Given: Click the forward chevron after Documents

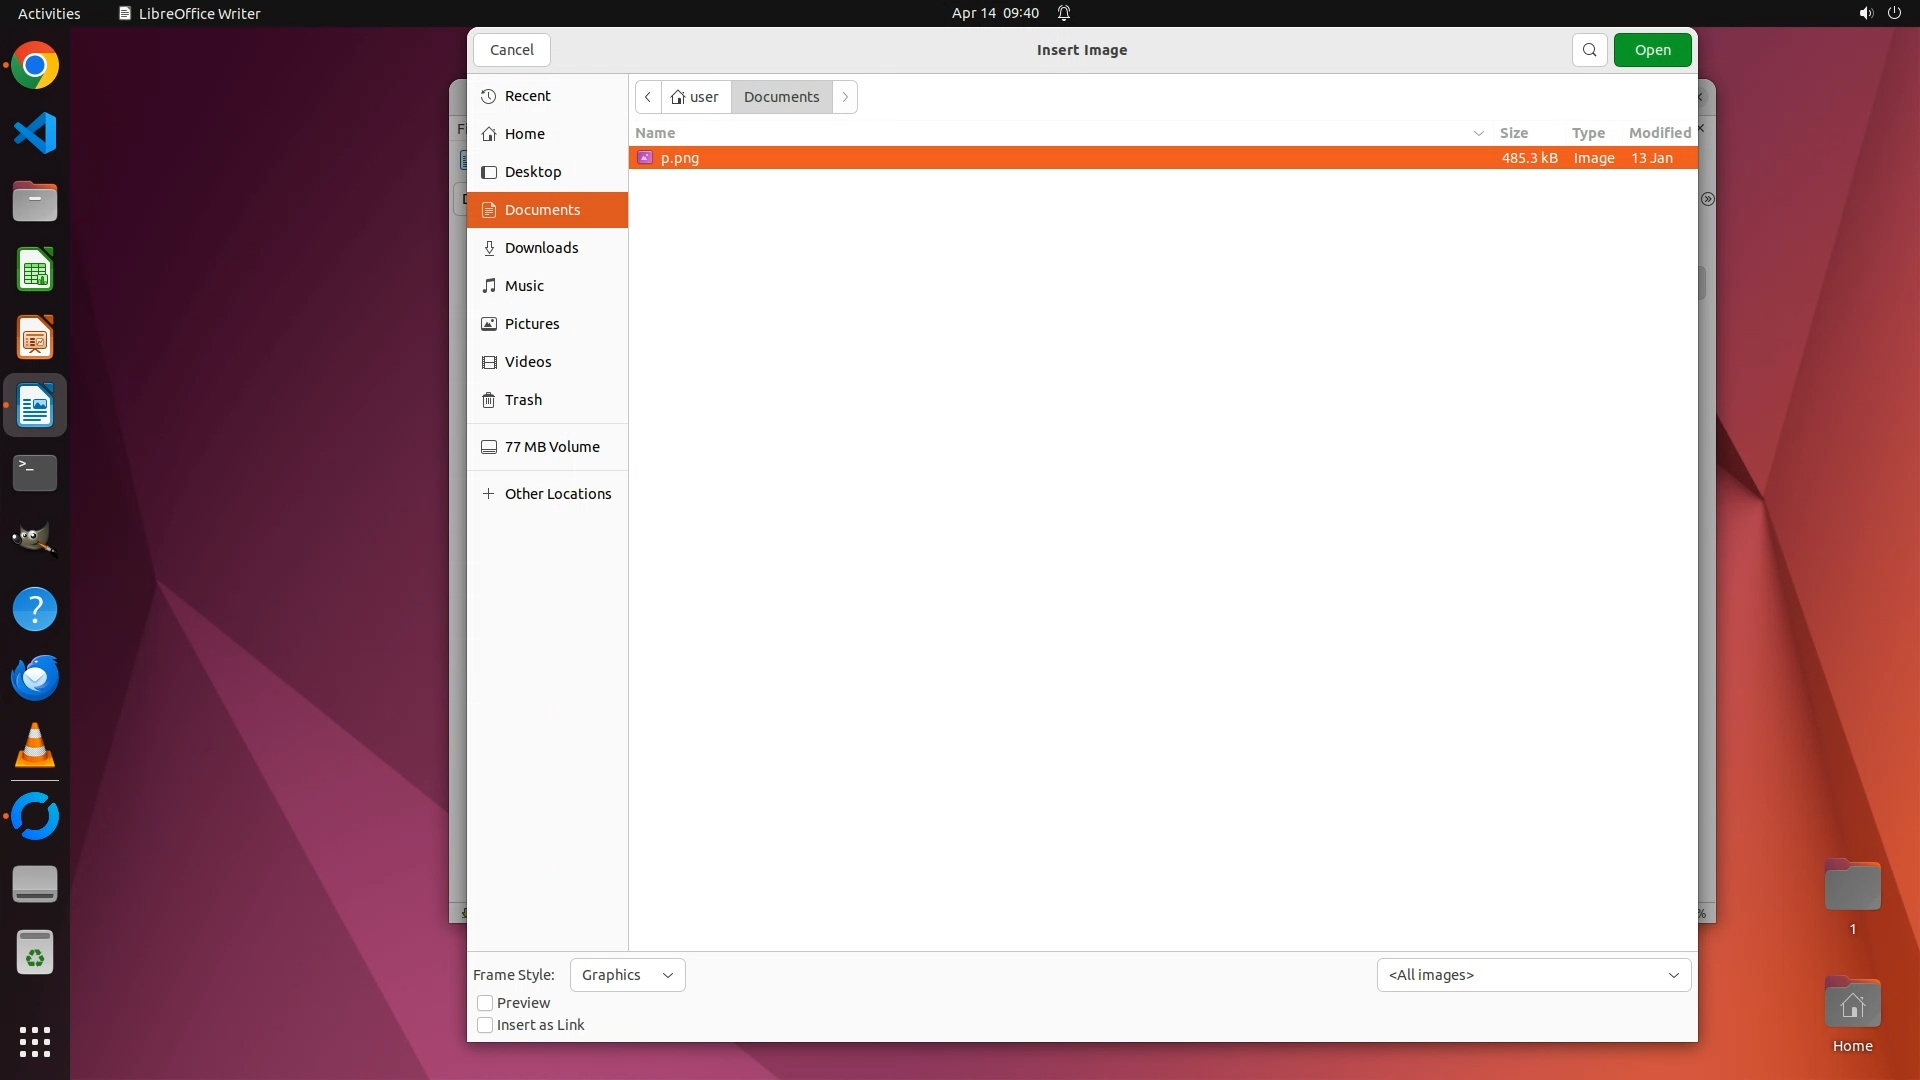Looking at the screenshot, I should pos(845,97).
